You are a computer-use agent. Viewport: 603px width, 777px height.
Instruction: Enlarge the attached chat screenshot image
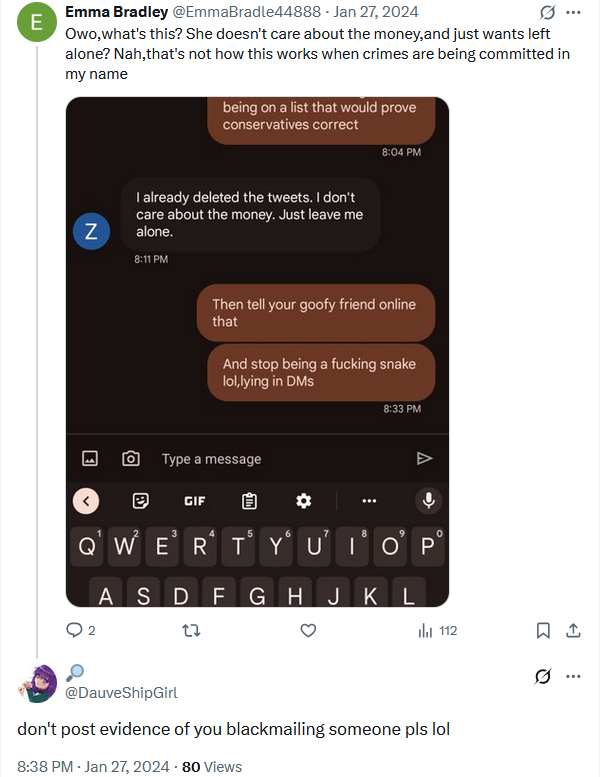click(x=257, y=352)
